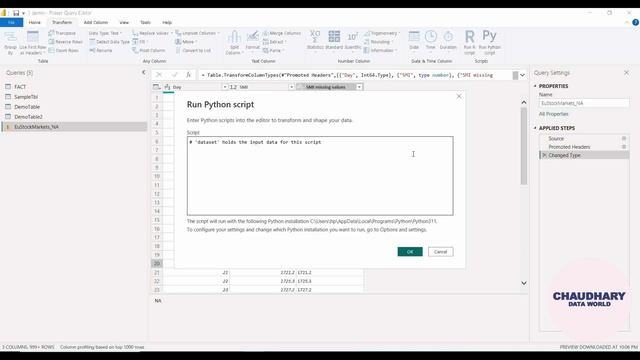Collapse the Queries pane
This screenshot has width=640, height=360.
(144, 72)
